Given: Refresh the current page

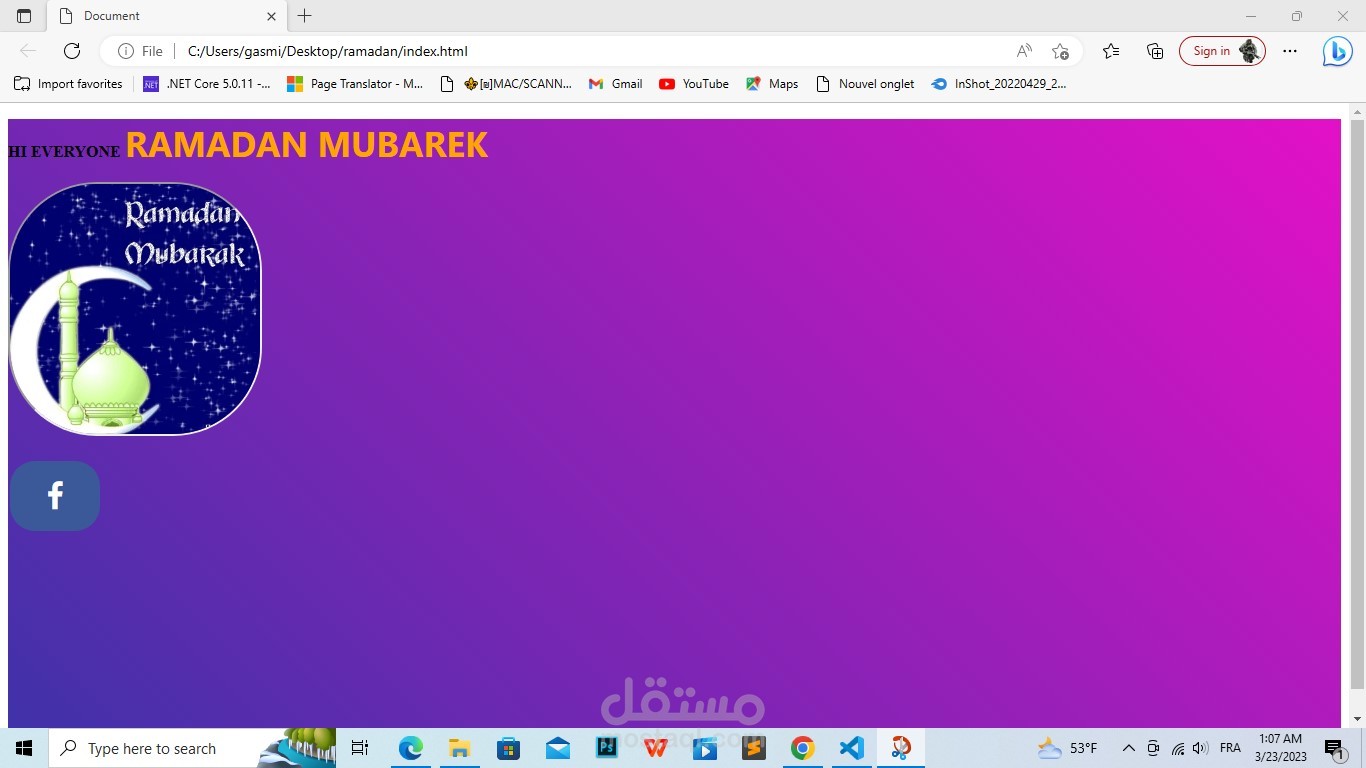Looking at the screenshot, I should [71, 51].
